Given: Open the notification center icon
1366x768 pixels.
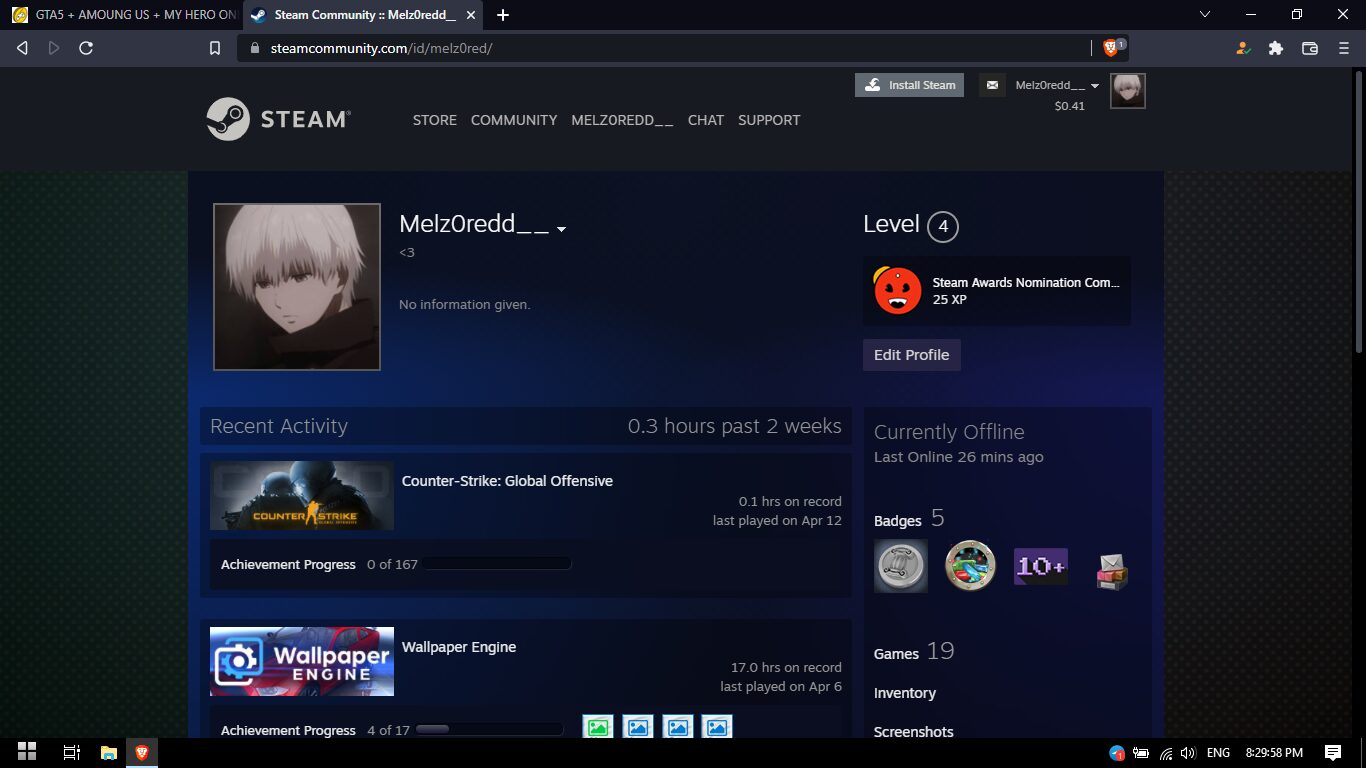Looking at the screenshot, I should tap(1333, 752).
